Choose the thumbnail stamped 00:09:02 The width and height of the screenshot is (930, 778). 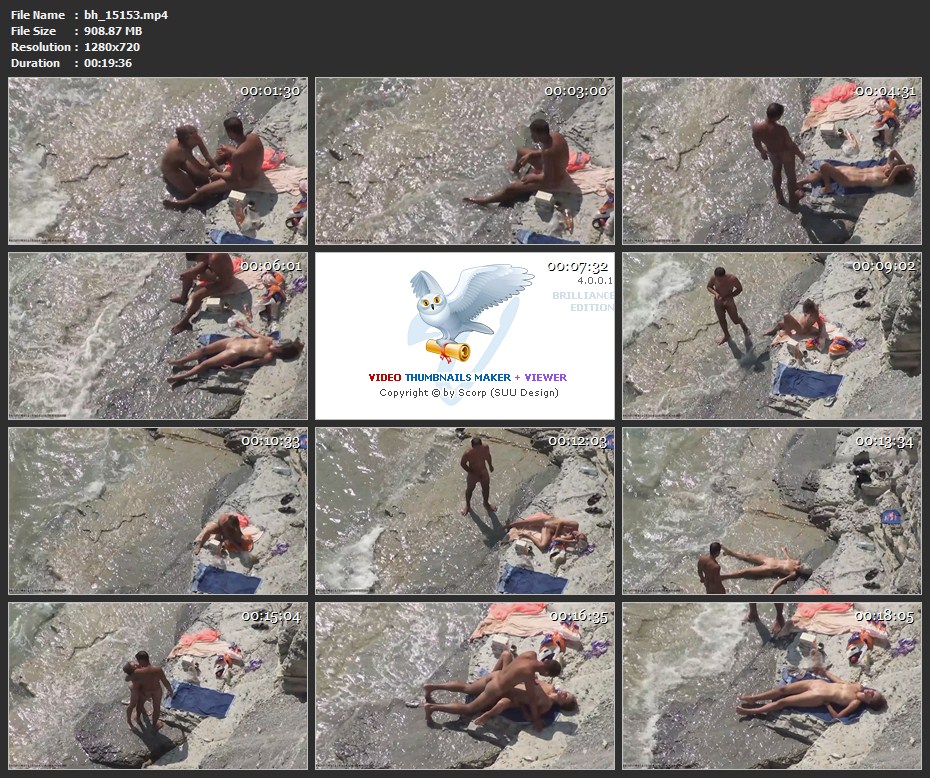[771, 336]
